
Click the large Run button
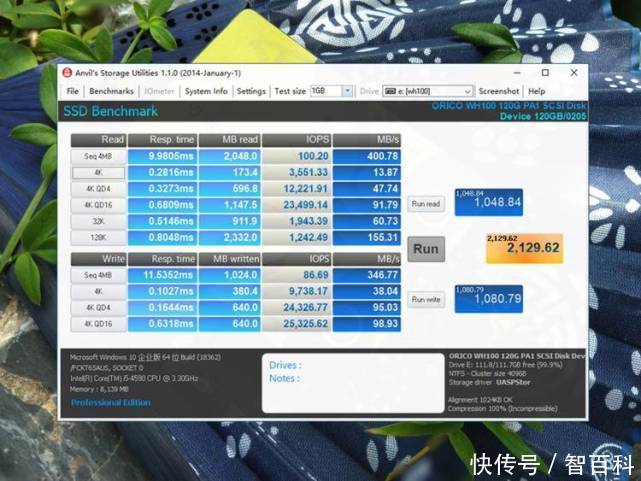(426, 249)
